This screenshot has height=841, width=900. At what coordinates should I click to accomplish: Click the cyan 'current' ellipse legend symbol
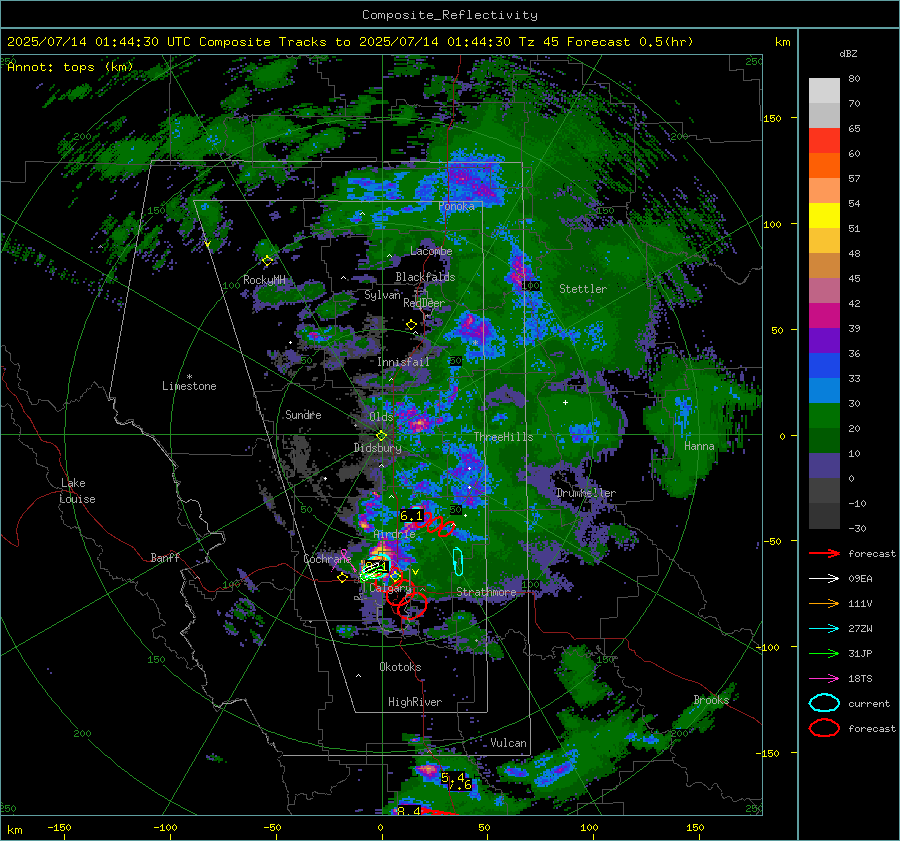[824, 703]
